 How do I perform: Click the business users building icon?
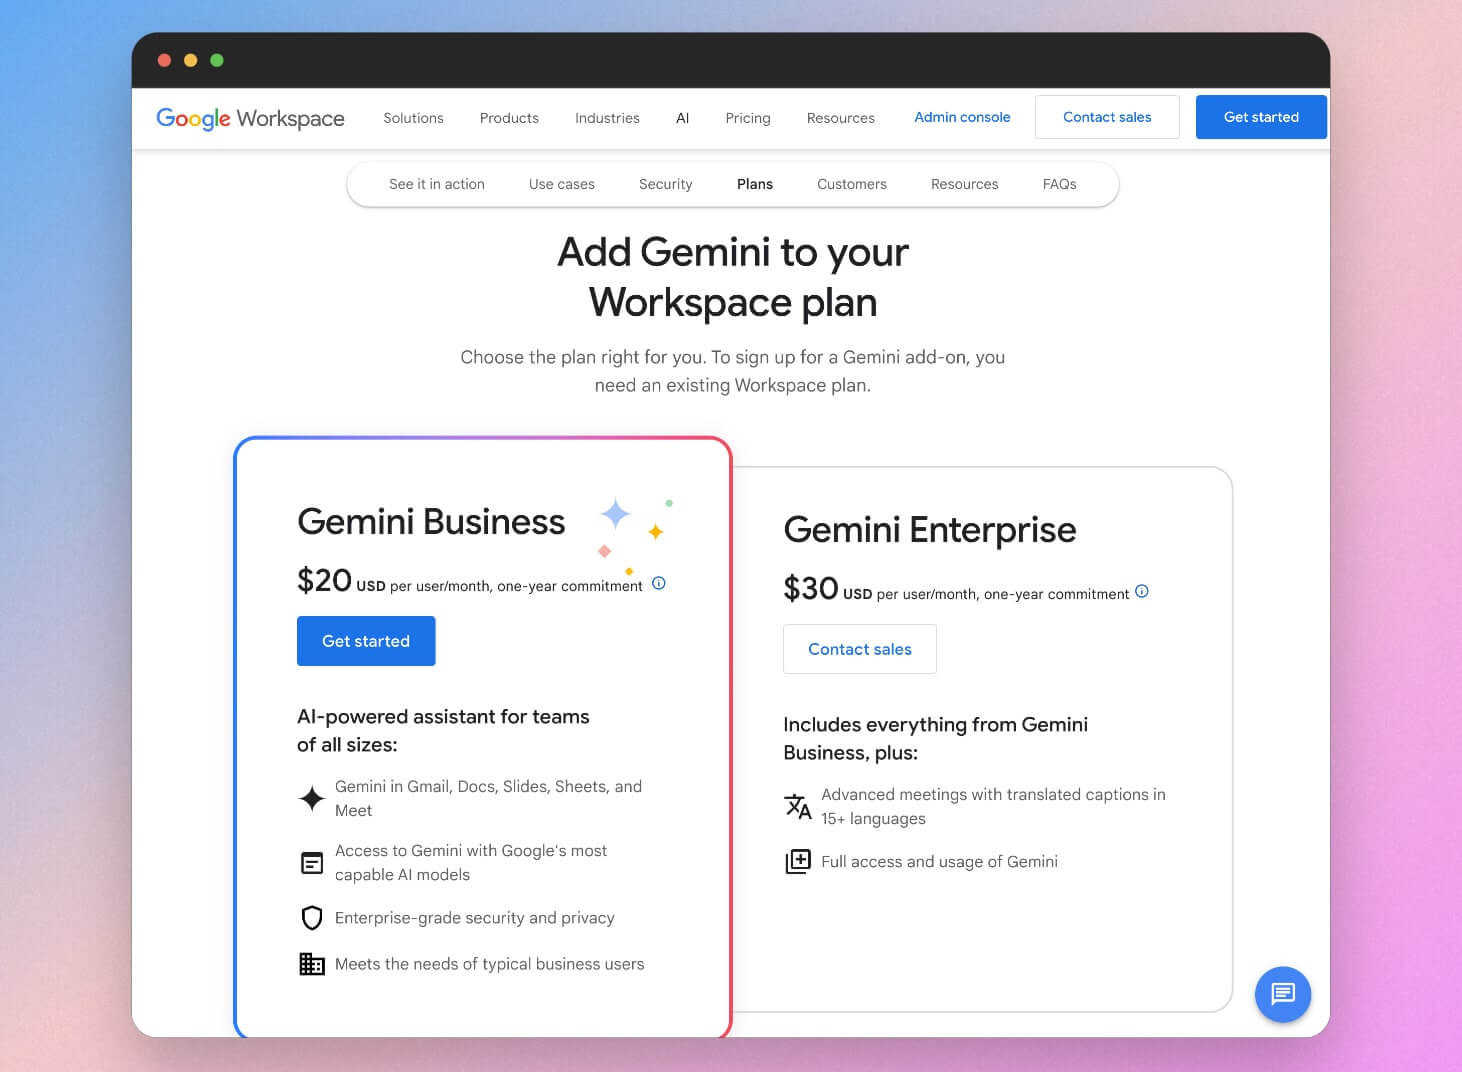point(311,963)
